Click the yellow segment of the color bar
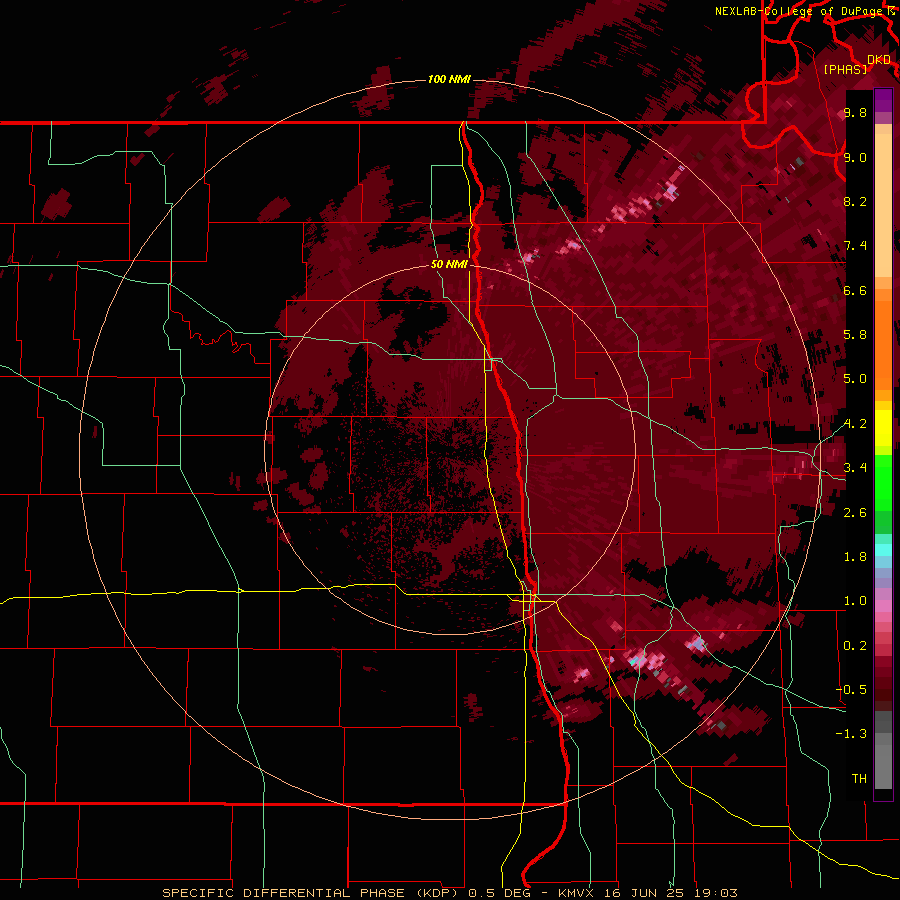This screenshot has width=900, height=900. pos(883,428)
